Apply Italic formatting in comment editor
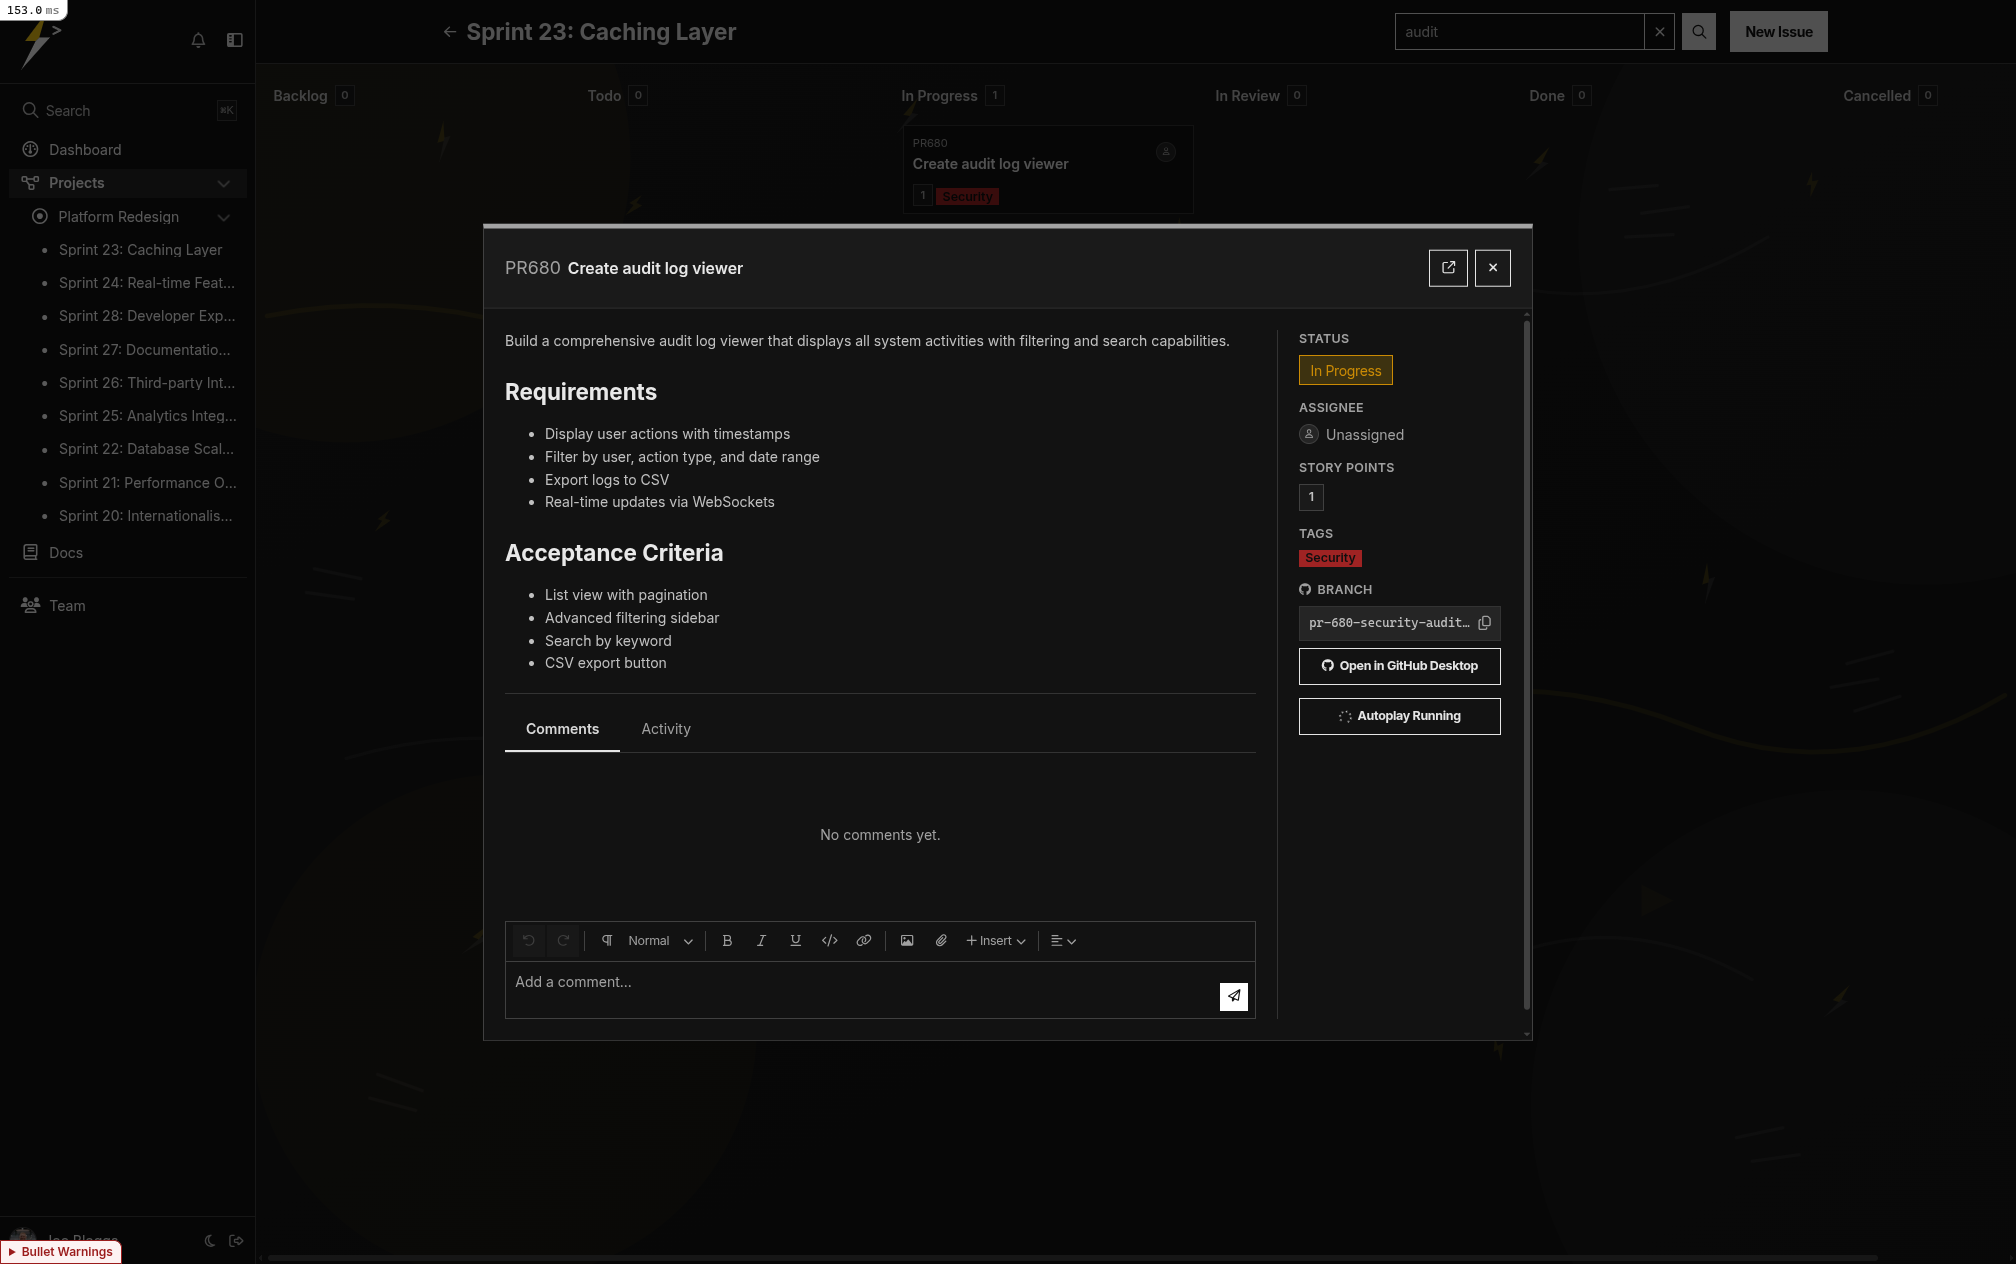 761,941
